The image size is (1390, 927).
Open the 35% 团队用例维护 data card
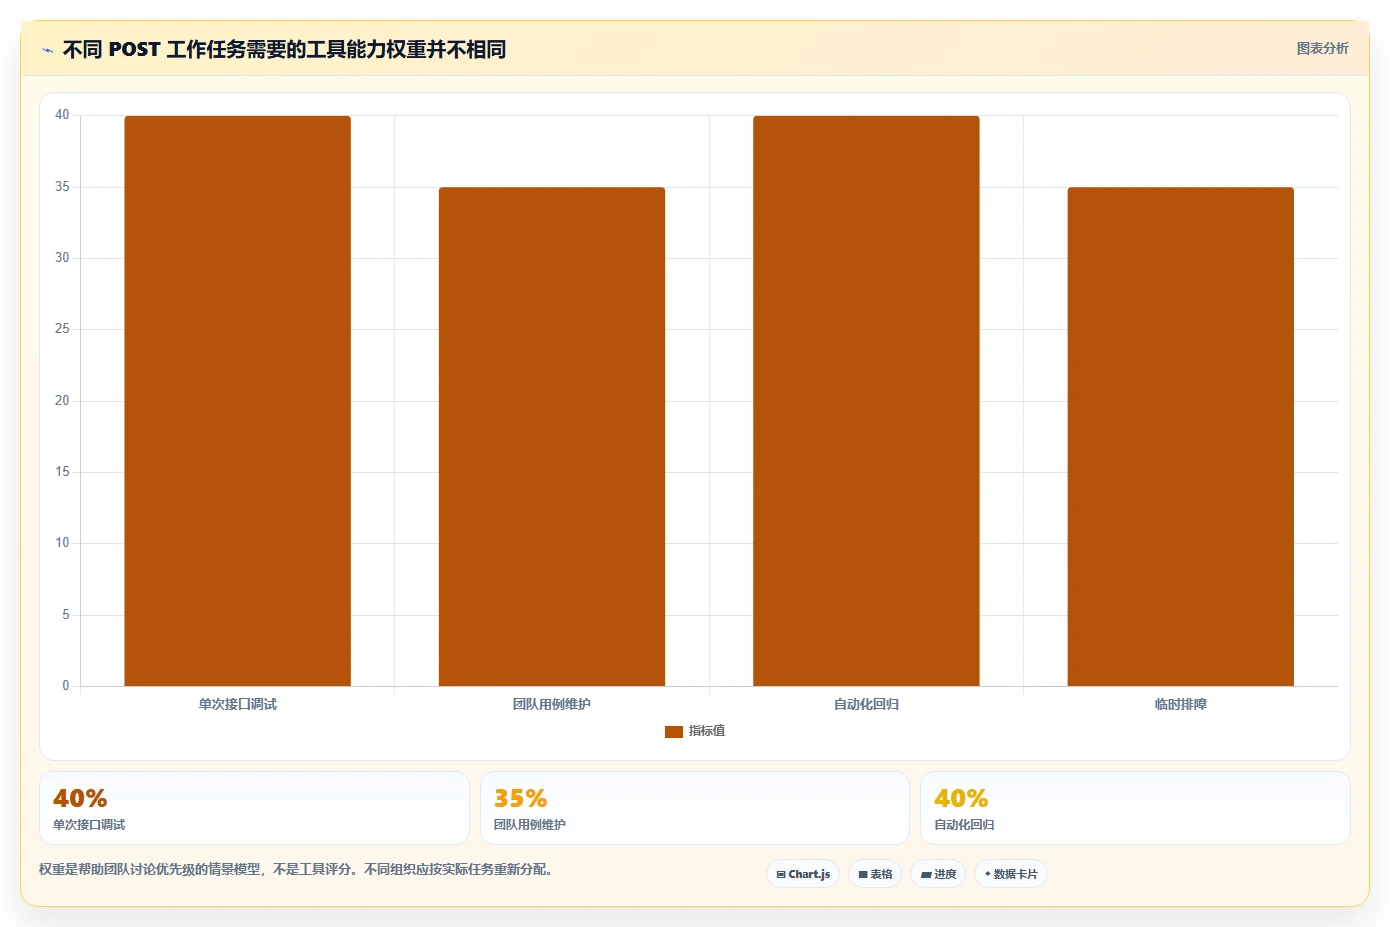pyautogui.click(x=695, y=808)
